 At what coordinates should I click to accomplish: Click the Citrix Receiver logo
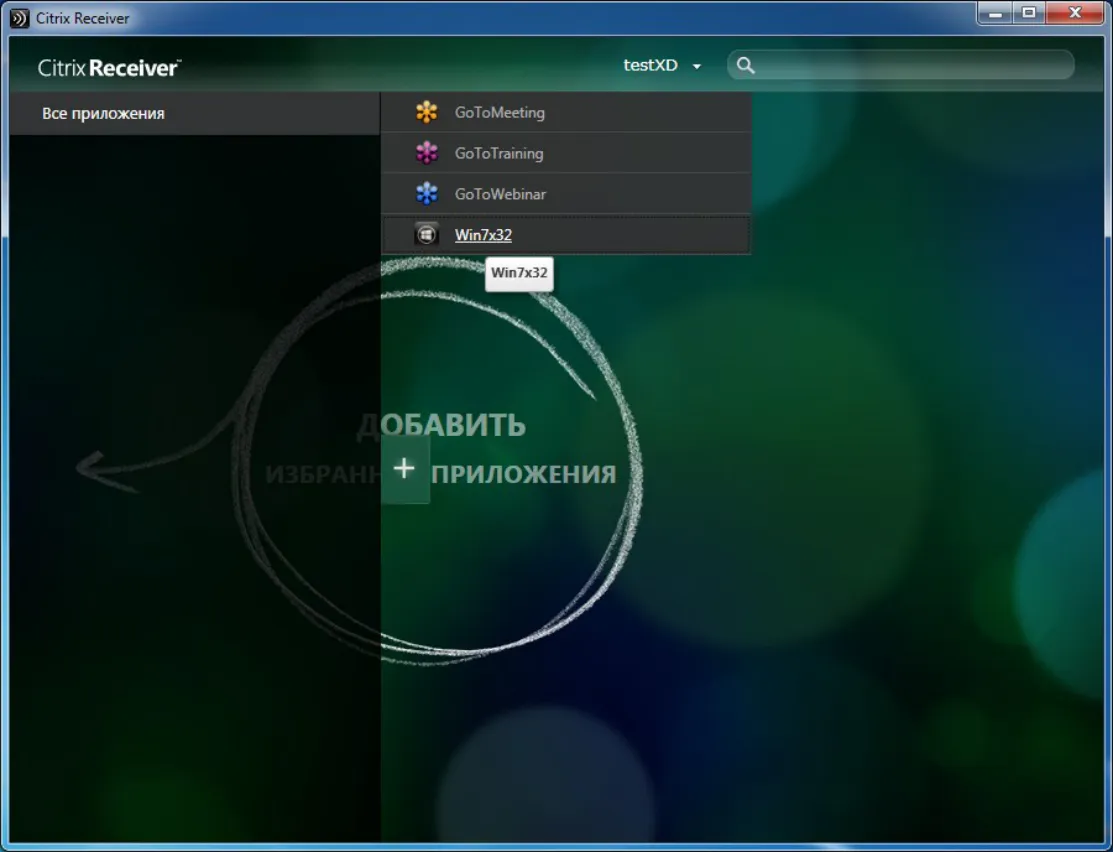[109, 67]
